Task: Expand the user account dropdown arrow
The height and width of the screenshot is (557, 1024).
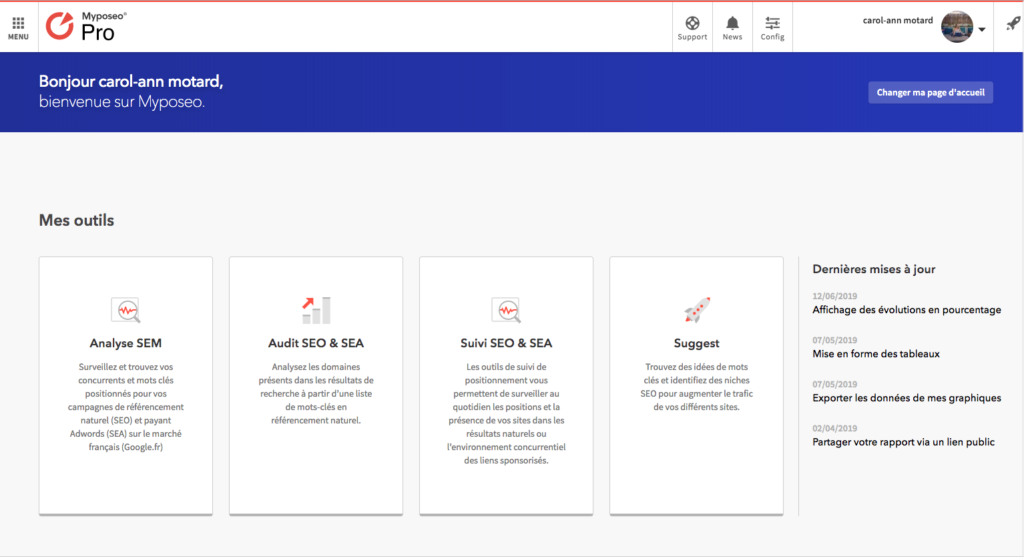Action: pyautogui.click(x=982, y=29)
